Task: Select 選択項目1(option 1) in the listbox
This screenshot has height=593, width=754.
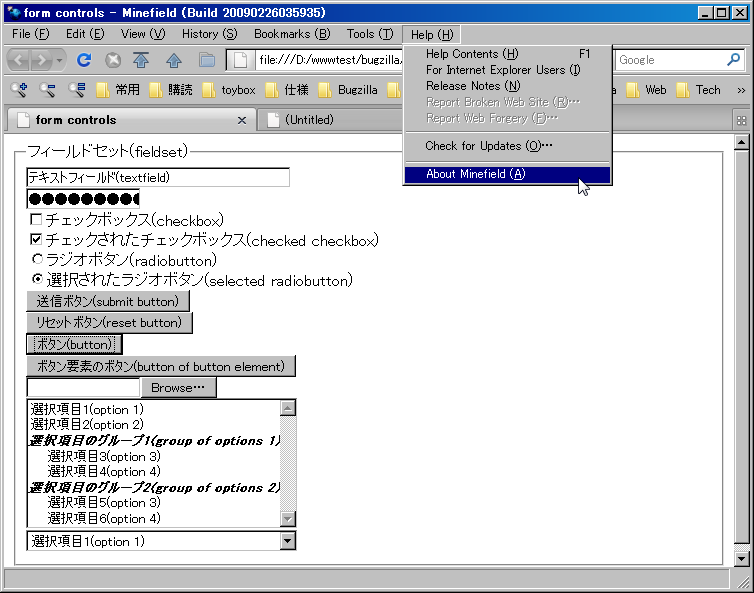Action: tap(154, 409)
